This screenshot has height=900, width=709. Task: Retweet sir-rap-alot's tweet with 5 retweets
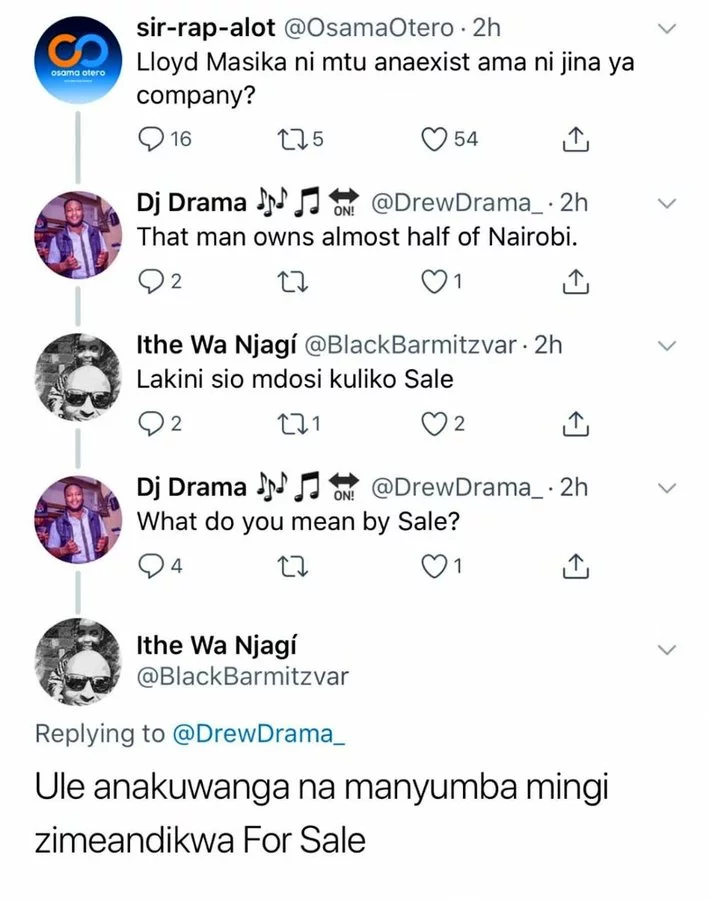click(x=290, y=139)
